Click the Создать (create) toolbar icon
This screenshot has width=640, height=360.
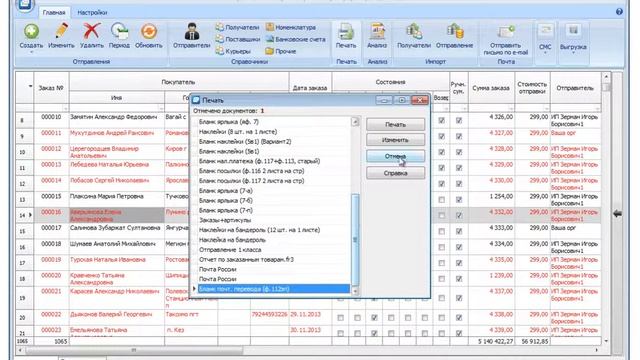click(31, 32)
